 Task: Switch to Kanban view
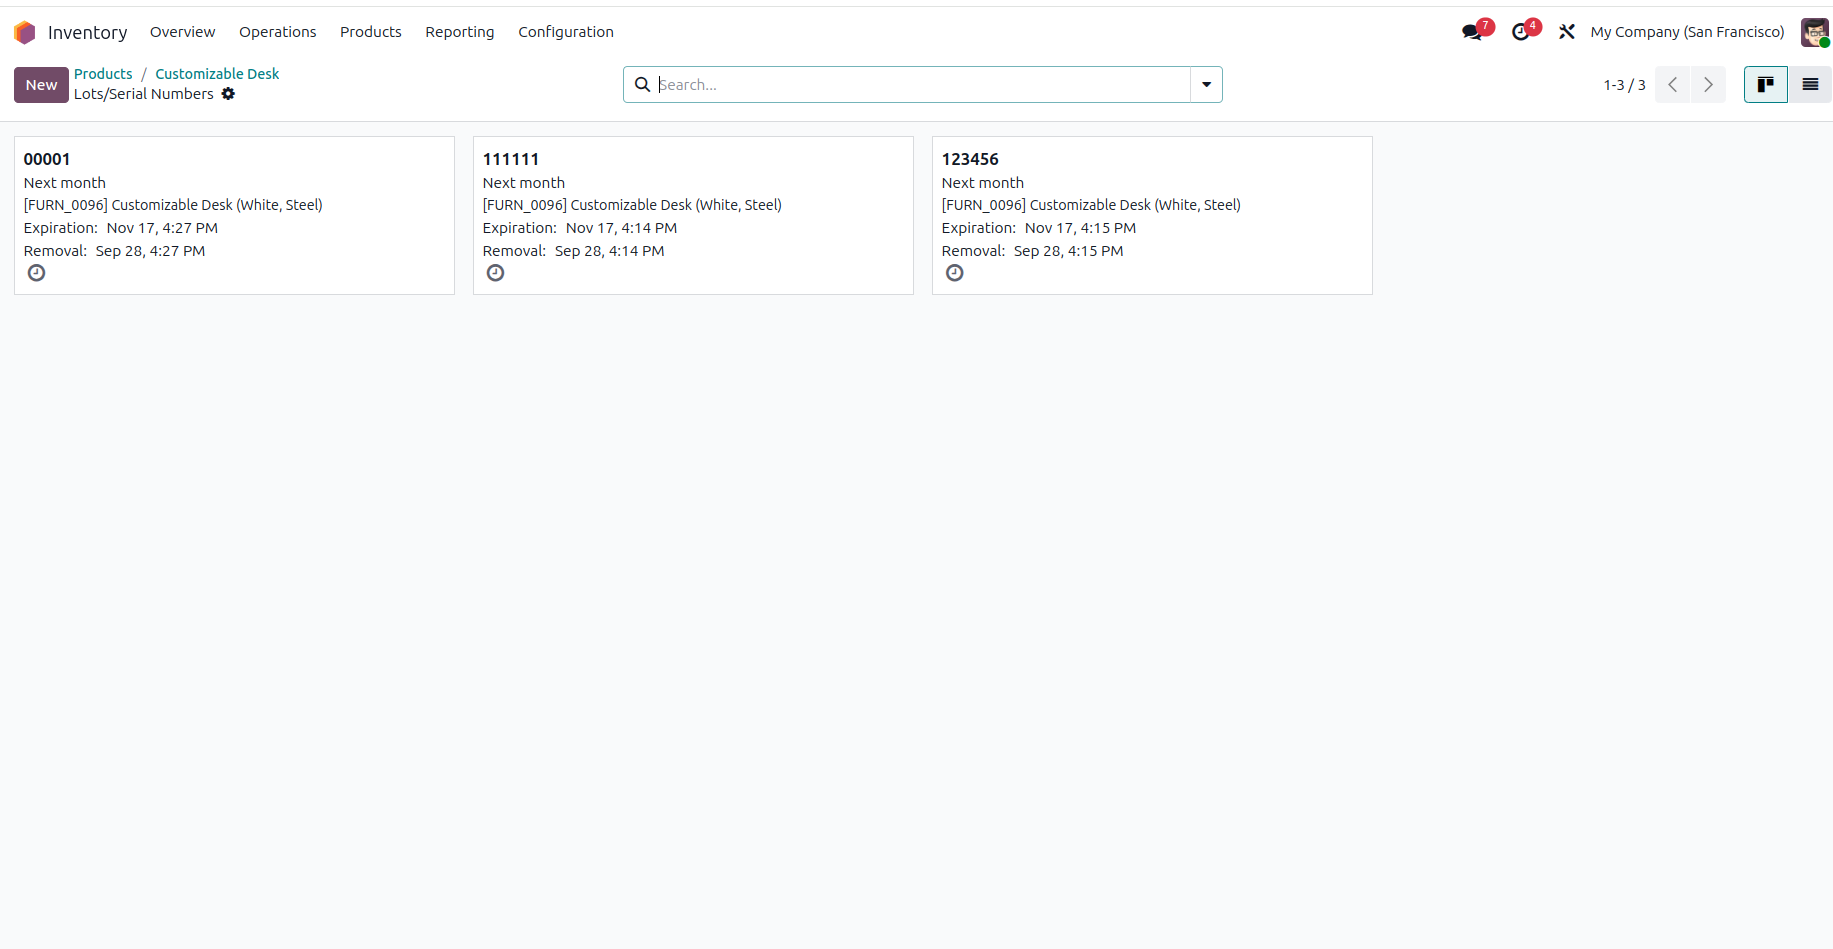[1766, 85]
